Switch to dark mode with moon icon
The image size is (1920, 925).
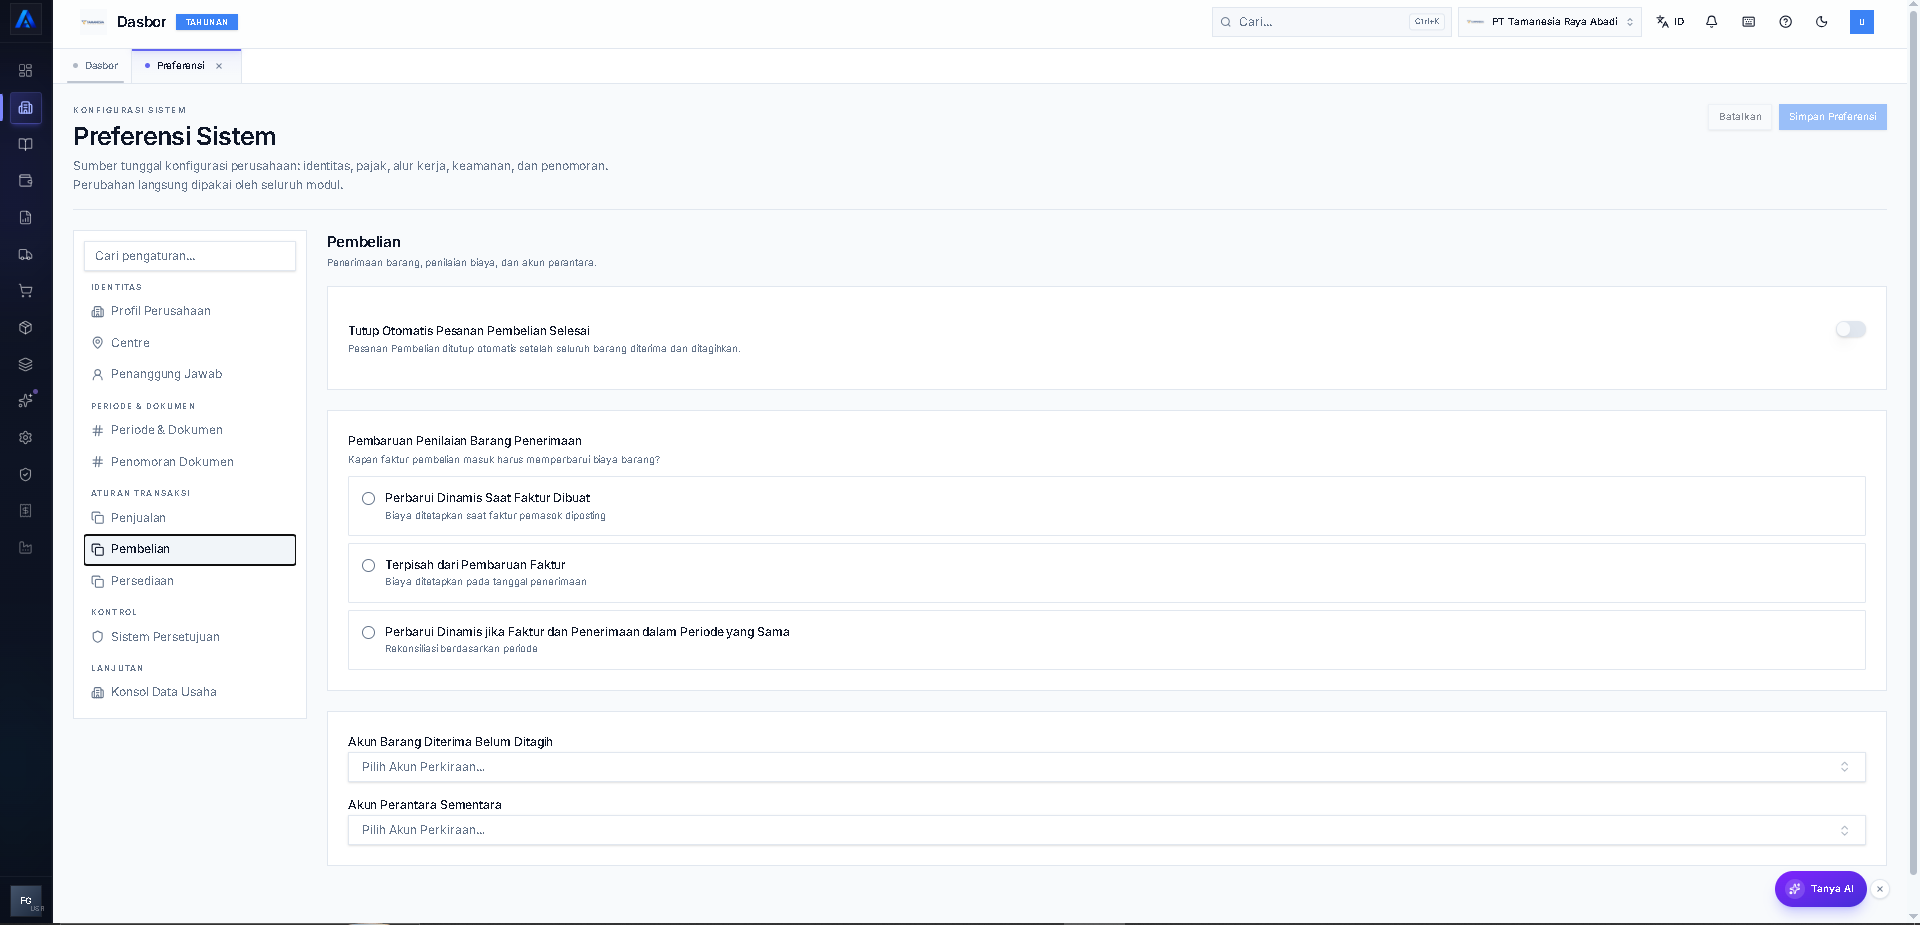[x=1822, y=22]
